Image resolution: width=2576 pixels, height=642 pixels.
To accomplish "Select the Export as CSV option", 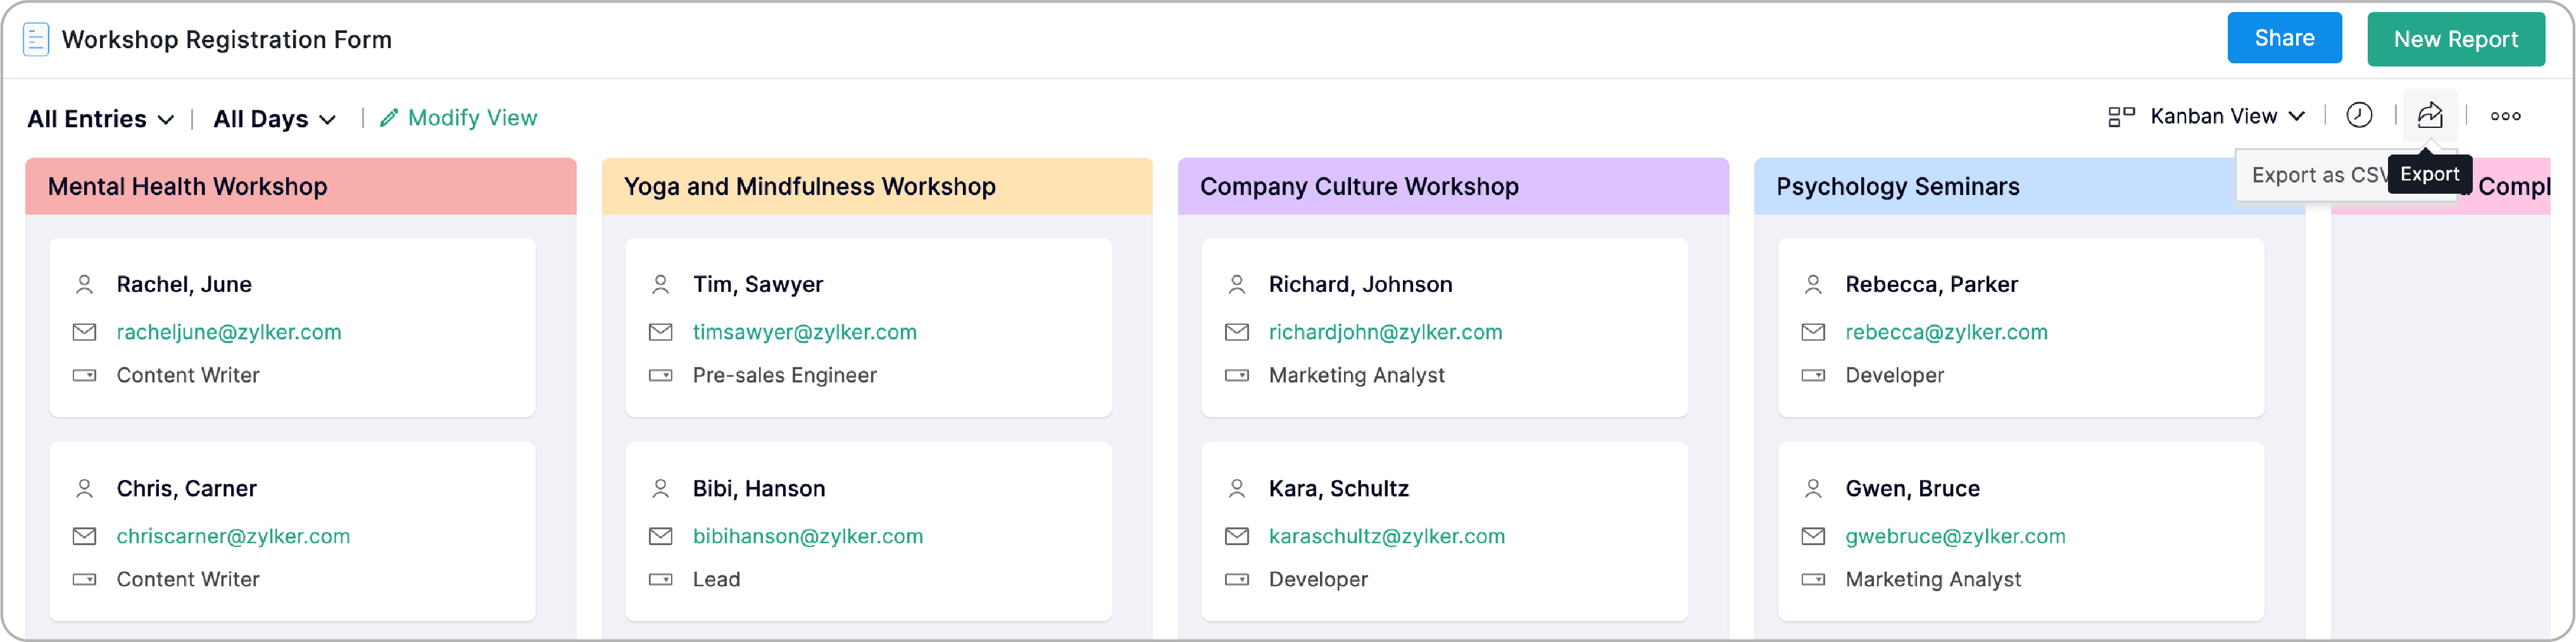I will click(2313, 175).
